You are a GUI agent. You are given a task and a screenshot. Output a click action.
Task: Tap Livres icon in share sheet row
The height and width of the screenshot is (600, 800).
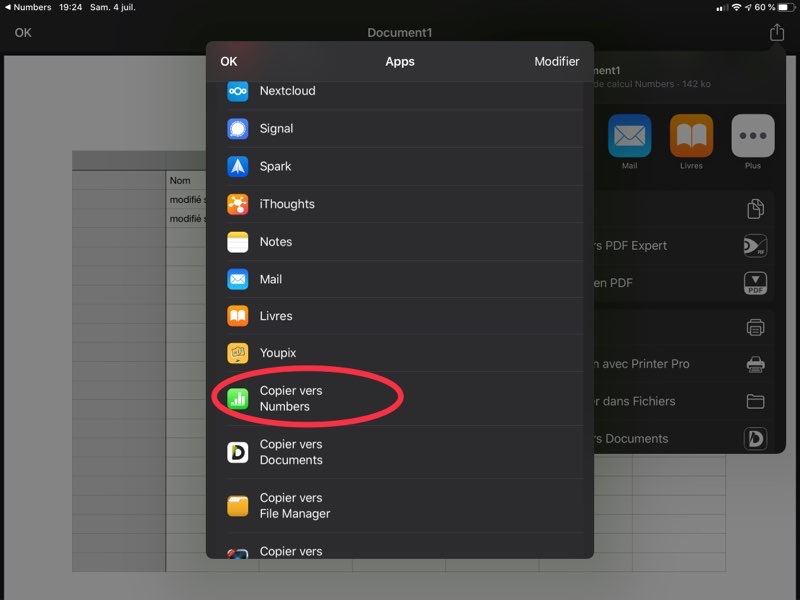[691, 137]
